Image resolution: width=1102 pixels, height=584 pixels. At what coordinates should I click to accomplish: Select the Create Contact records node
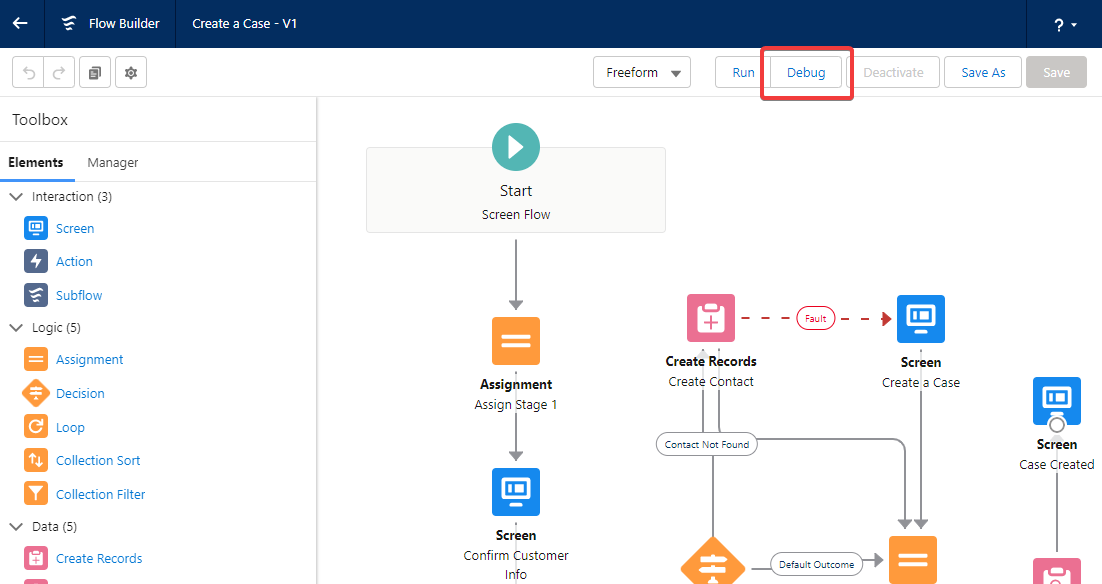pos(711,318)
